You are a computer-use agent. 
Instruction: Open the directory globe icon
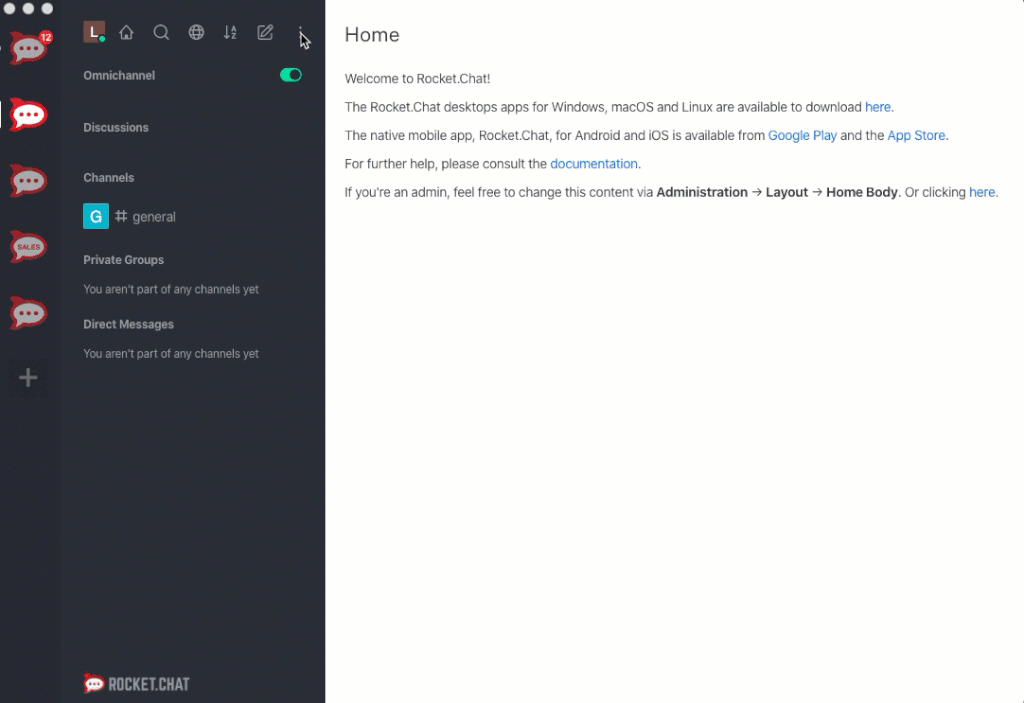(196, 33)
